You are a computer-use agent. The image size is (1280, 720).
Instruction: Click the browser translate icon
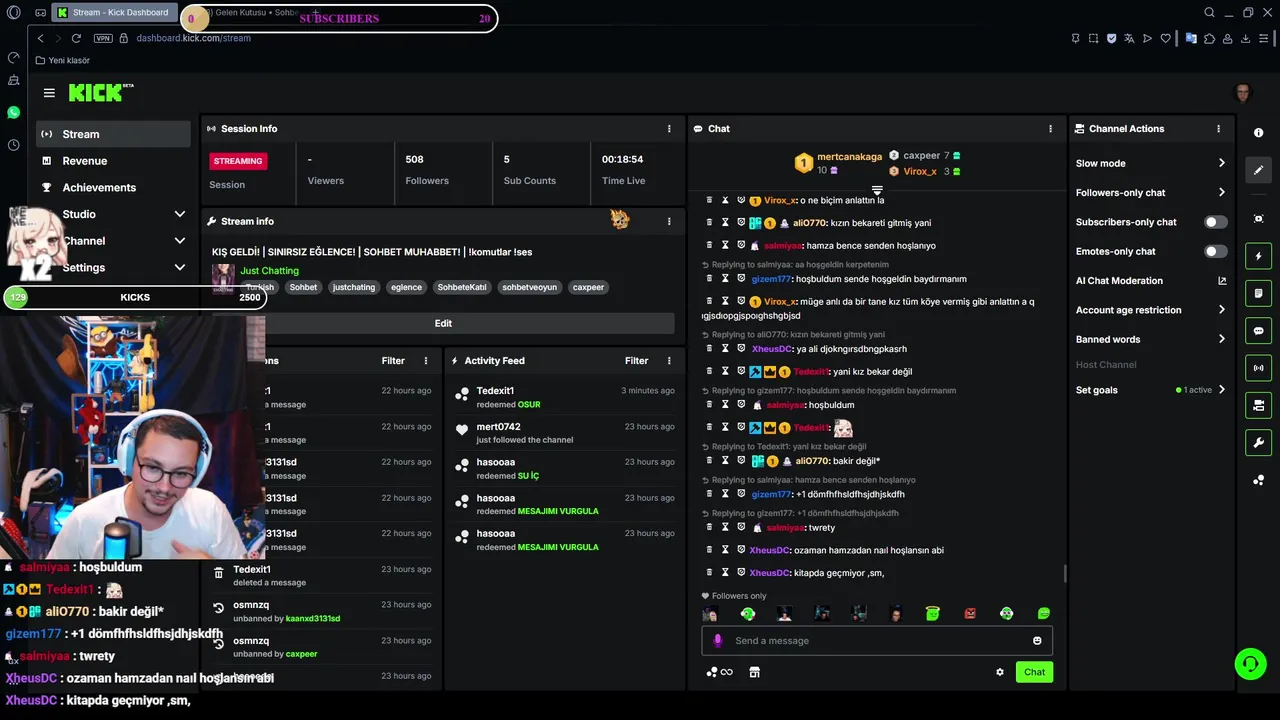pos(1129,38)
